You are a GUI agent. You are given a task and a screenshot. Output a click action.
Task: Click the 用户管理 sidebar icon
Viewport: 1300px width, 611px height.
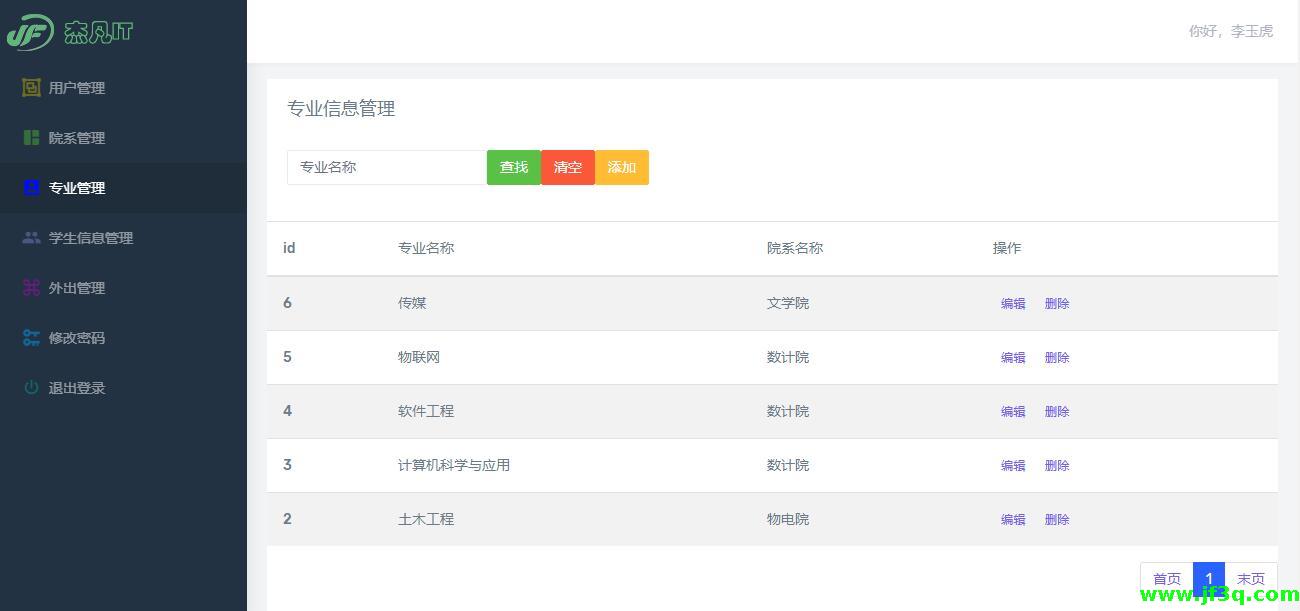tap(31, 88)
